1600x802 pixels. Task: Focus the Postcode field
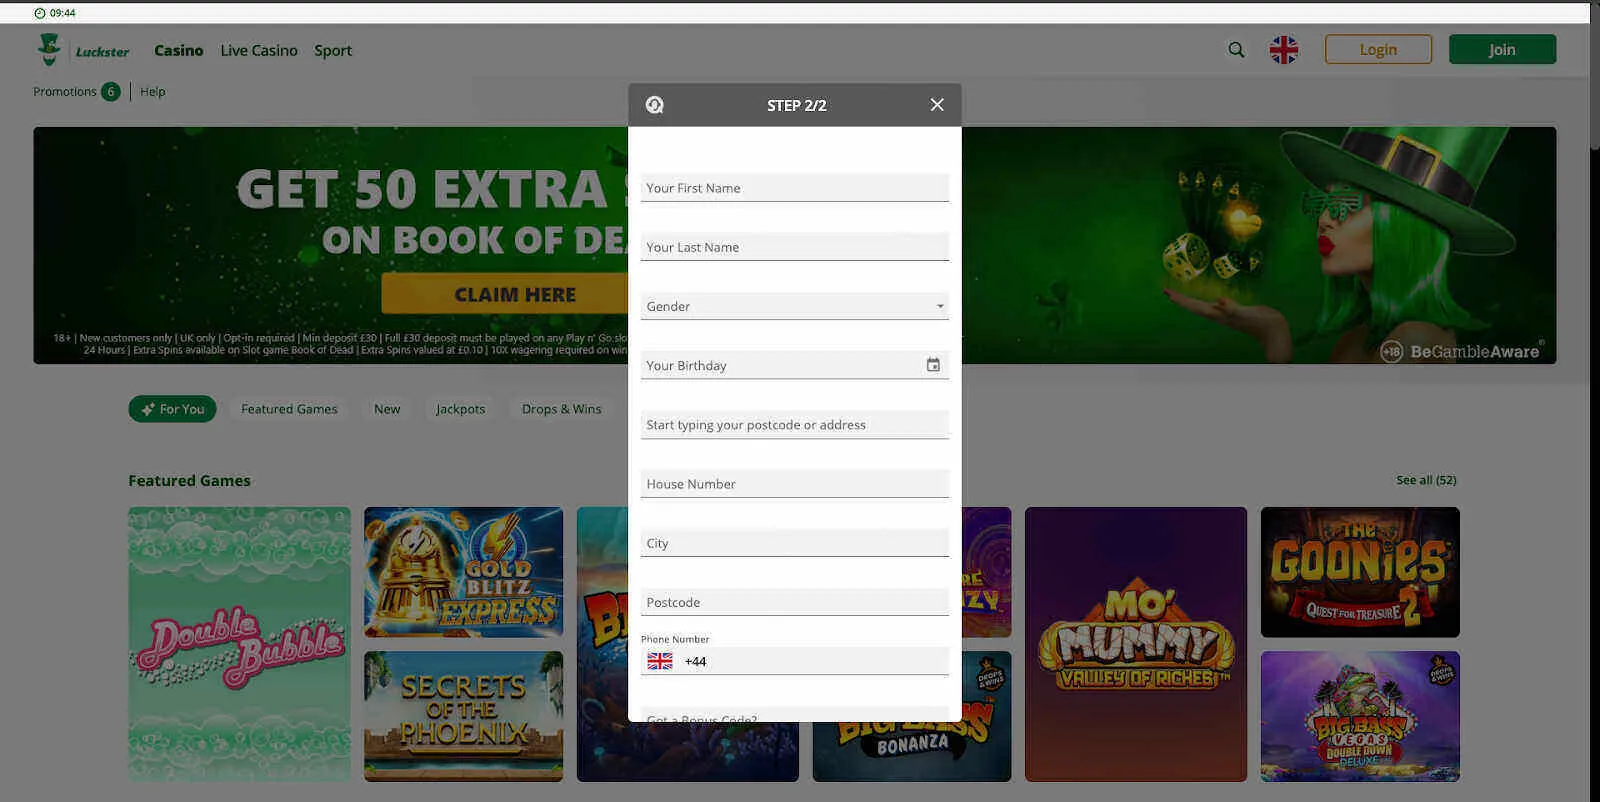tap(795, 602)
